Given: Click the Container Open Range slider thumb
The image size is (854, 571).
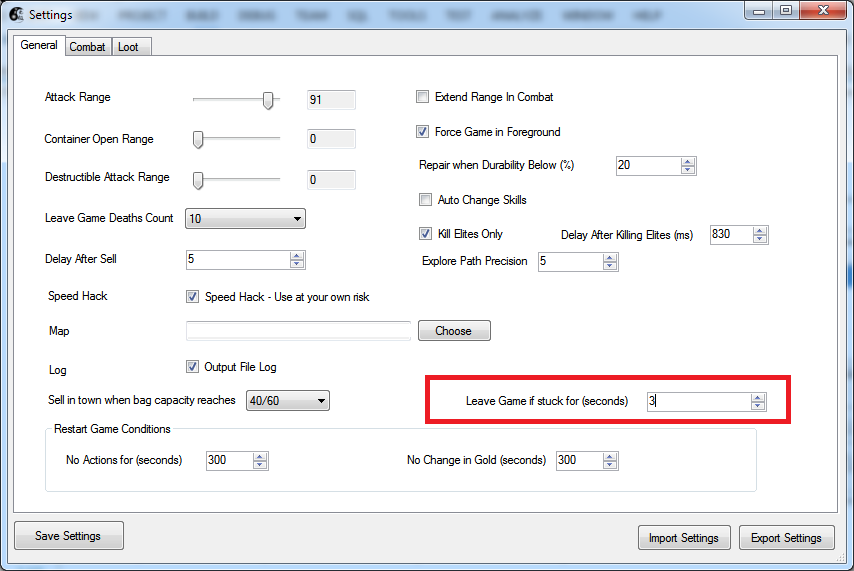Looking at the screenshot, I should [198, 139].
